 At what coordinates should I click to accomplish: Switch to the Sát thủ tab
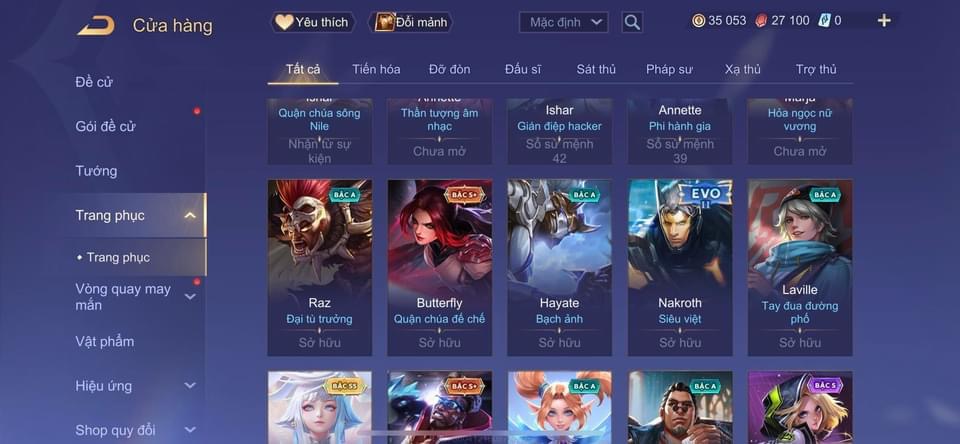click(596, 69)
